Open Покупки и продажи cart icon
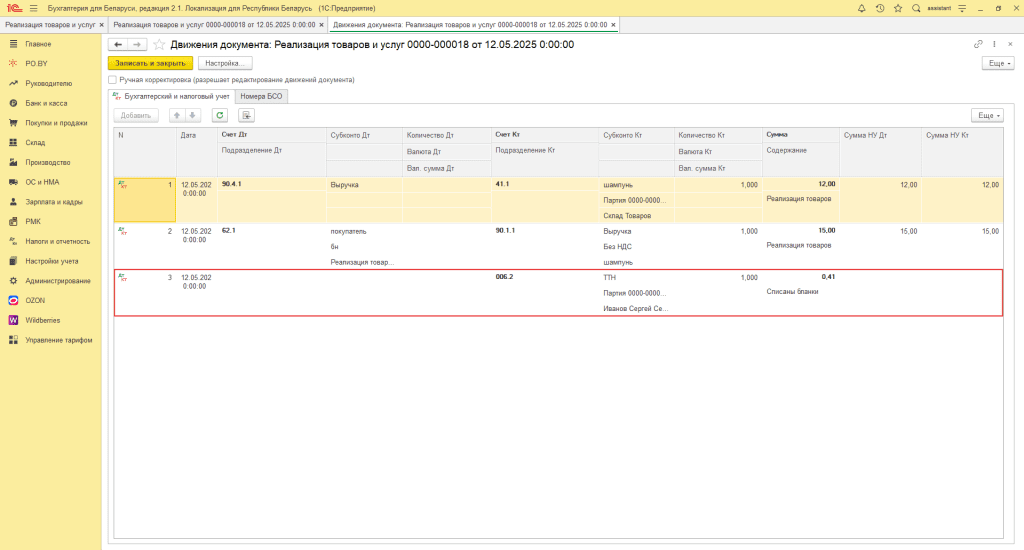This screenshot has height=550, width=1024. [x=13, y=123]
